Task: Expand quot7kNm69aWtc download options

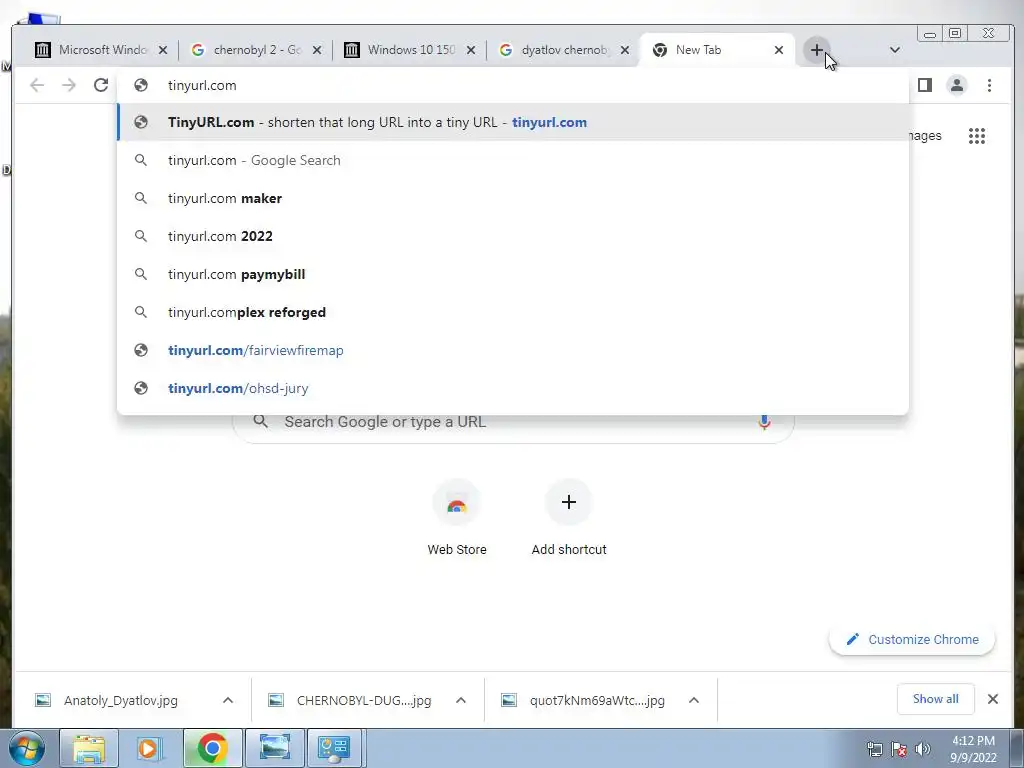Action: (694, 700)
